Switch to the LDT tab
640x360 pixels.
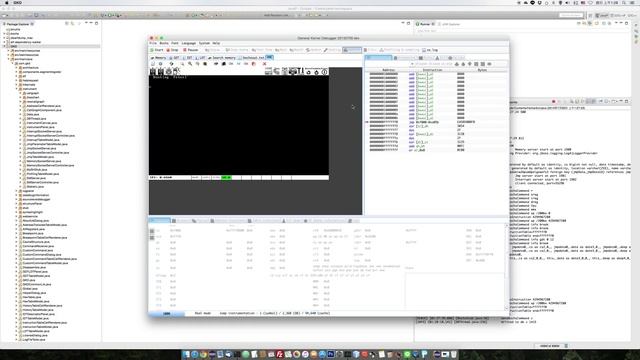pos(201,58)
